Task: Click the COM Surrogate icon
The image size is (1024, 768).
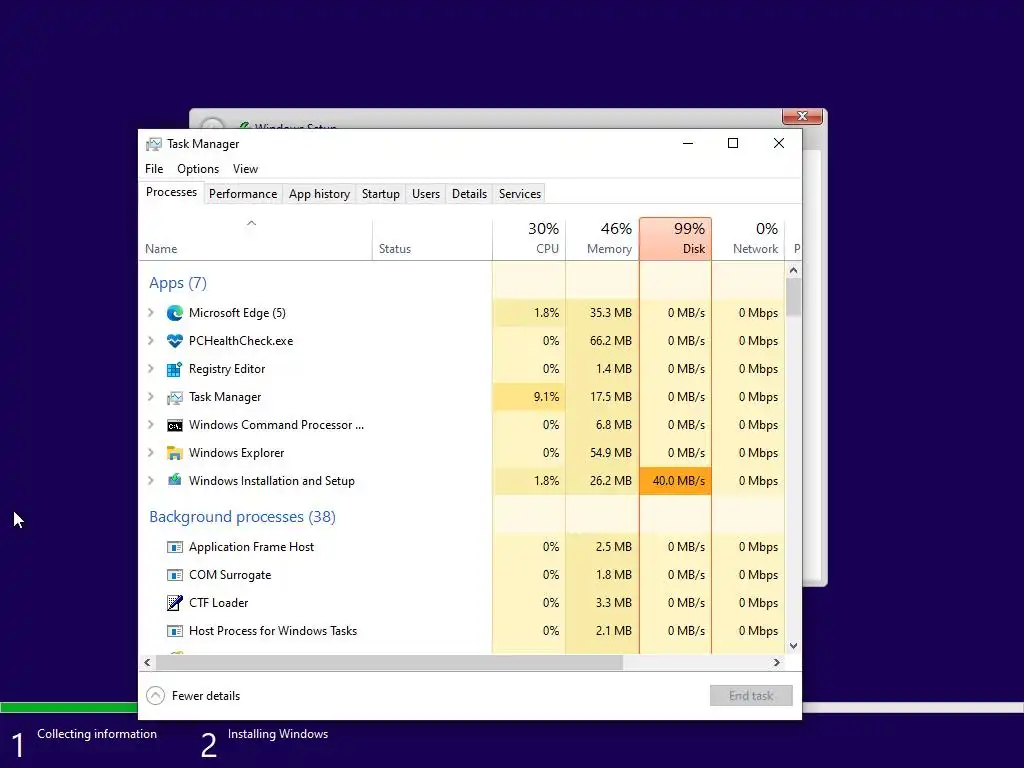Action: pos(174,575)
